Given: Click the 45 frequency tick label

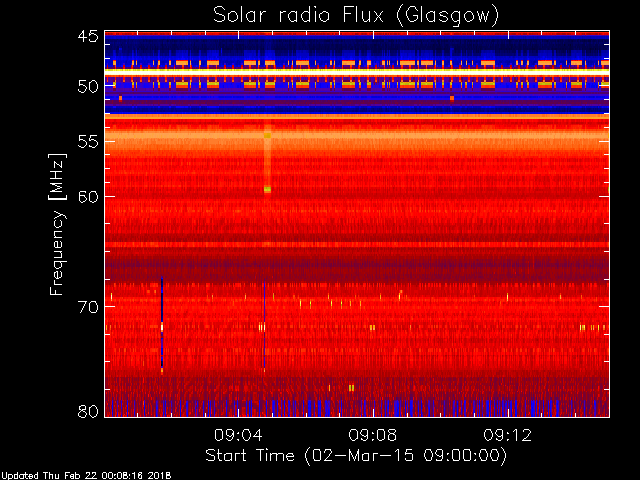Looking at the screenshot, I should pyautogui.click(x=88, y=37).
